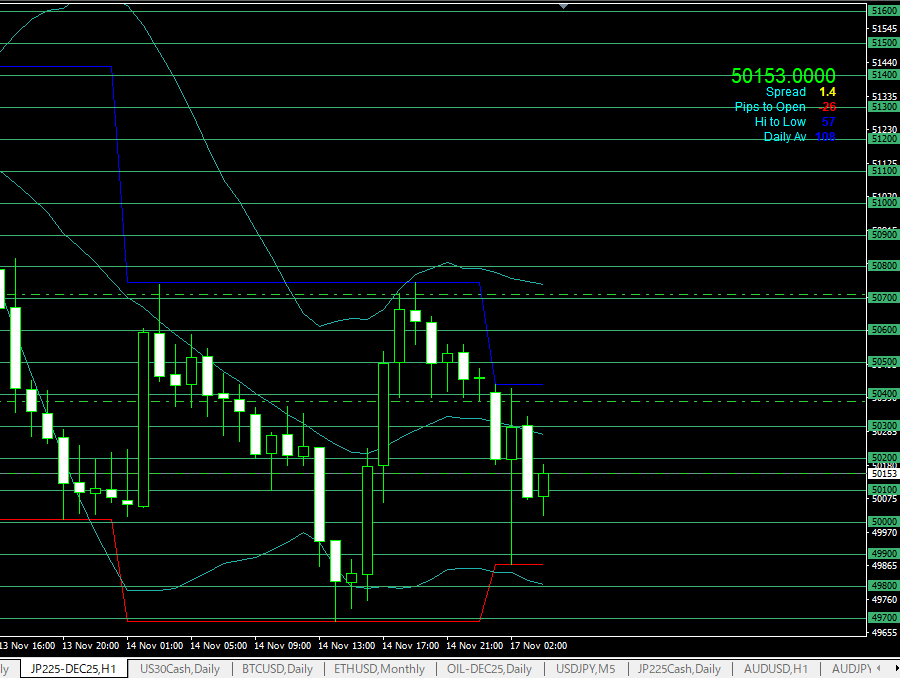Click the chart shift triangle marker
The image size is (900, 678).
[x=563, y=6]
